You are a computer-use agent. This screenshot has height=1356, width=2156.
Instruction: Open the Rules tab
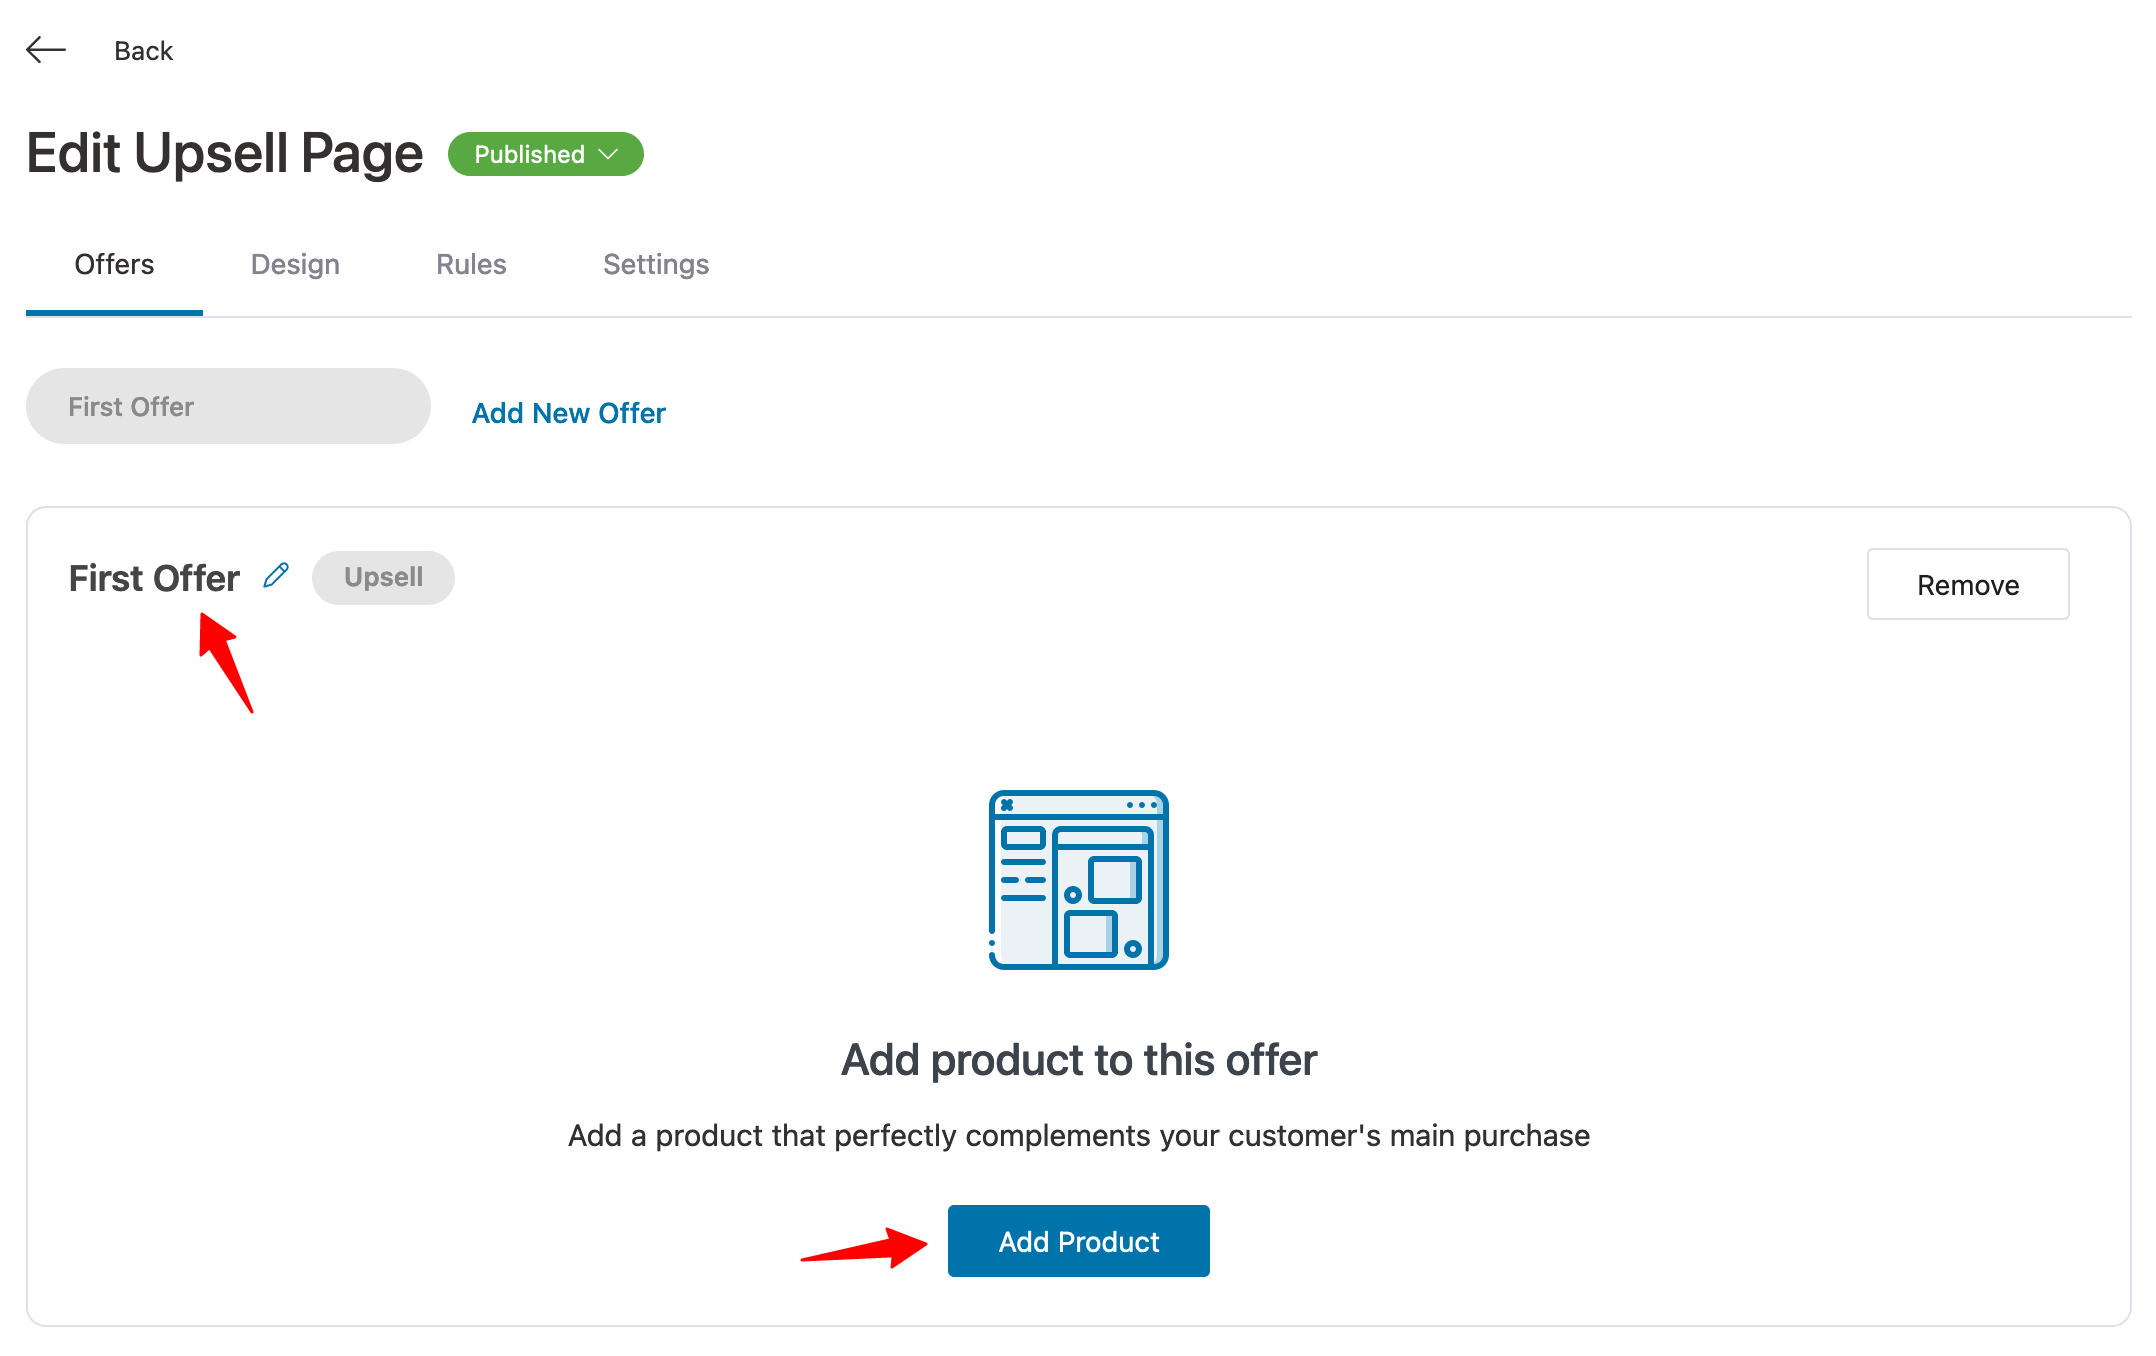click(x=470, y=264)
